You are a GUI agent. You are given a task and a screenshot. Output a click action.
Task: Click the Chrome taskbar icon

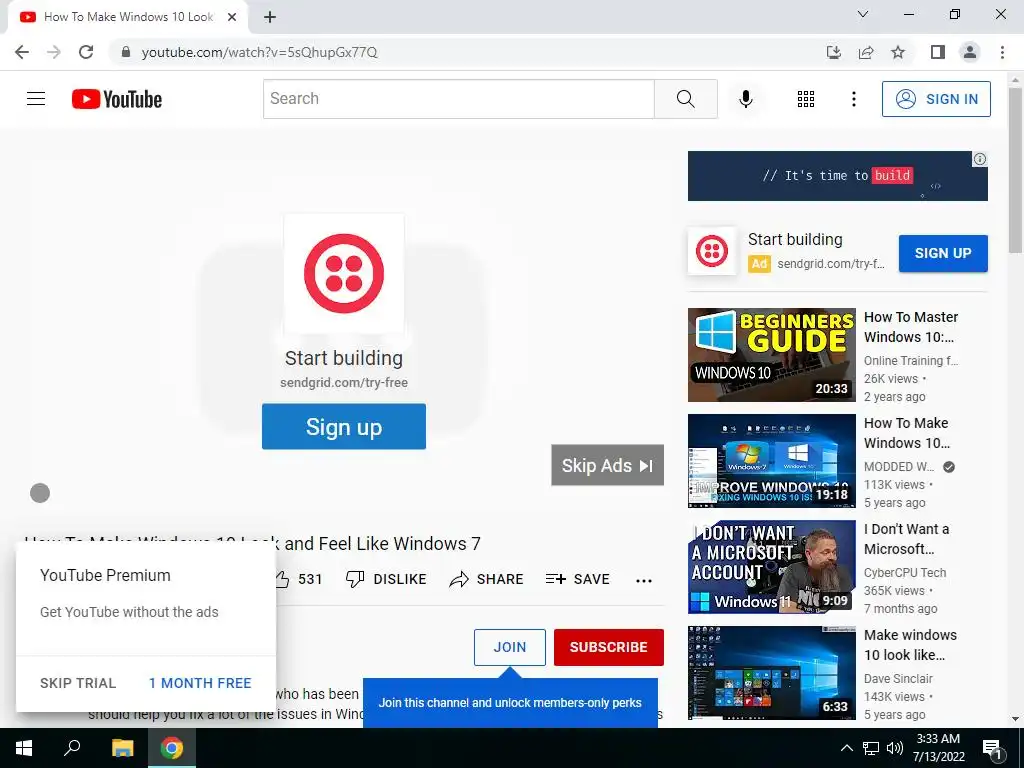[172, 748]
